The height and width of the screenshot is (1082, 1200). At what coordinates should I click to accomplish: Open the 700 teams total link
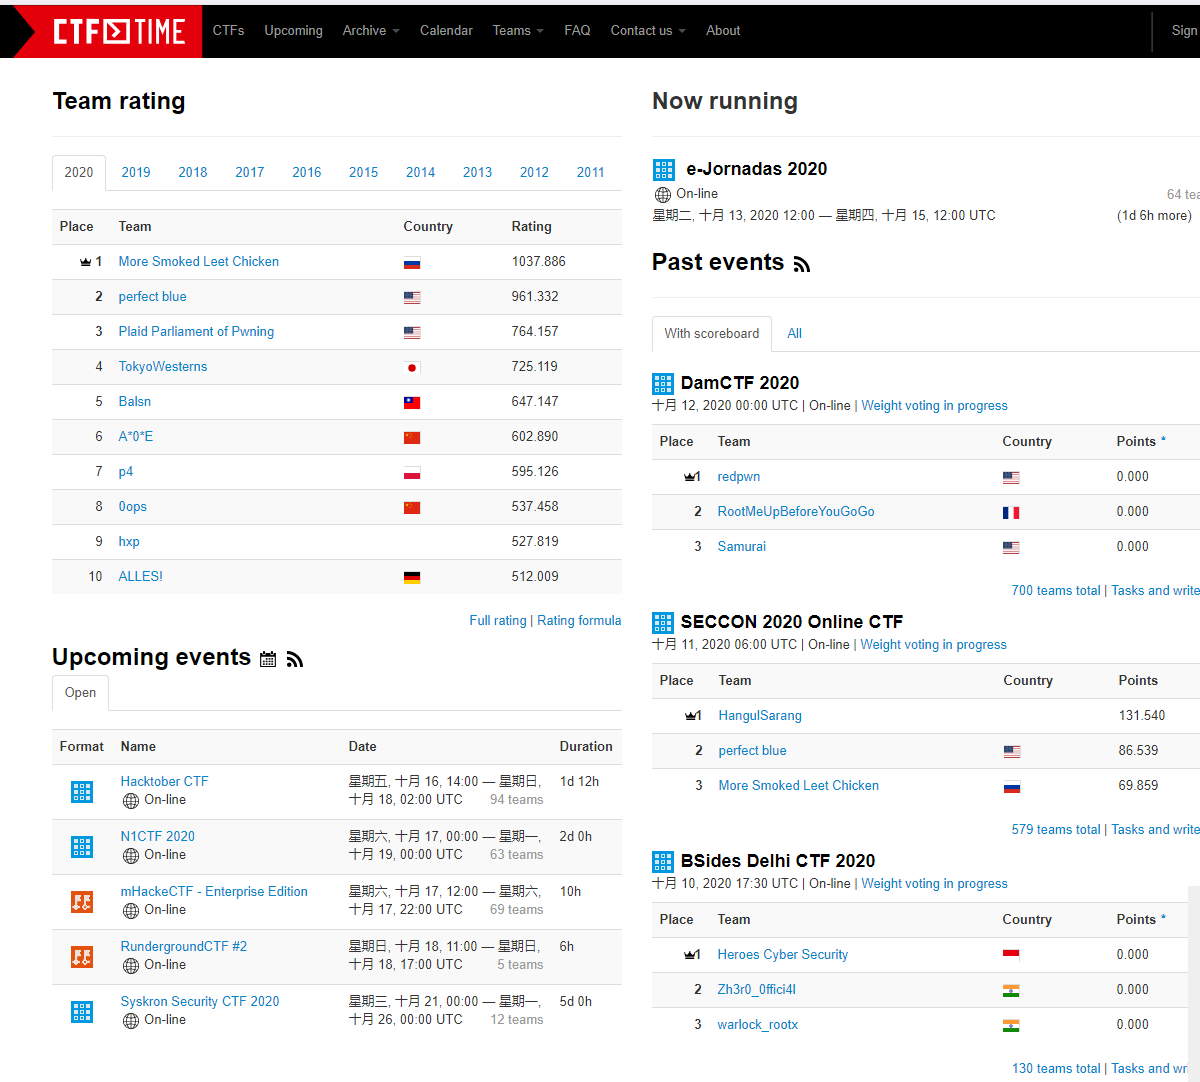[1055, 591]
